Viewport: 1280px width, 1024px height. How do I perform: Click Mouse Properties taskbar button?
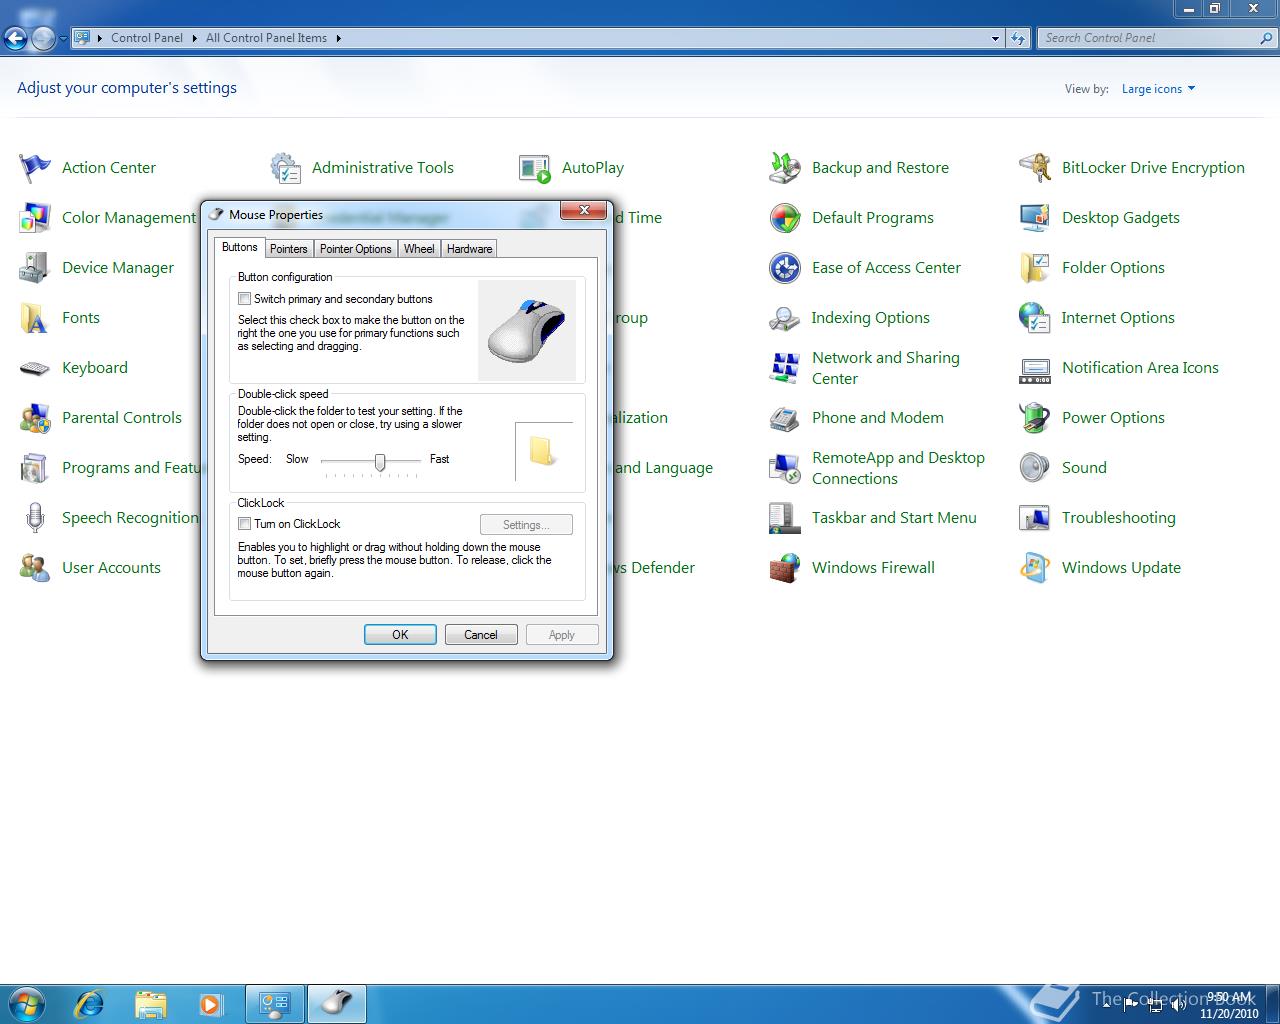[337, 1003]
